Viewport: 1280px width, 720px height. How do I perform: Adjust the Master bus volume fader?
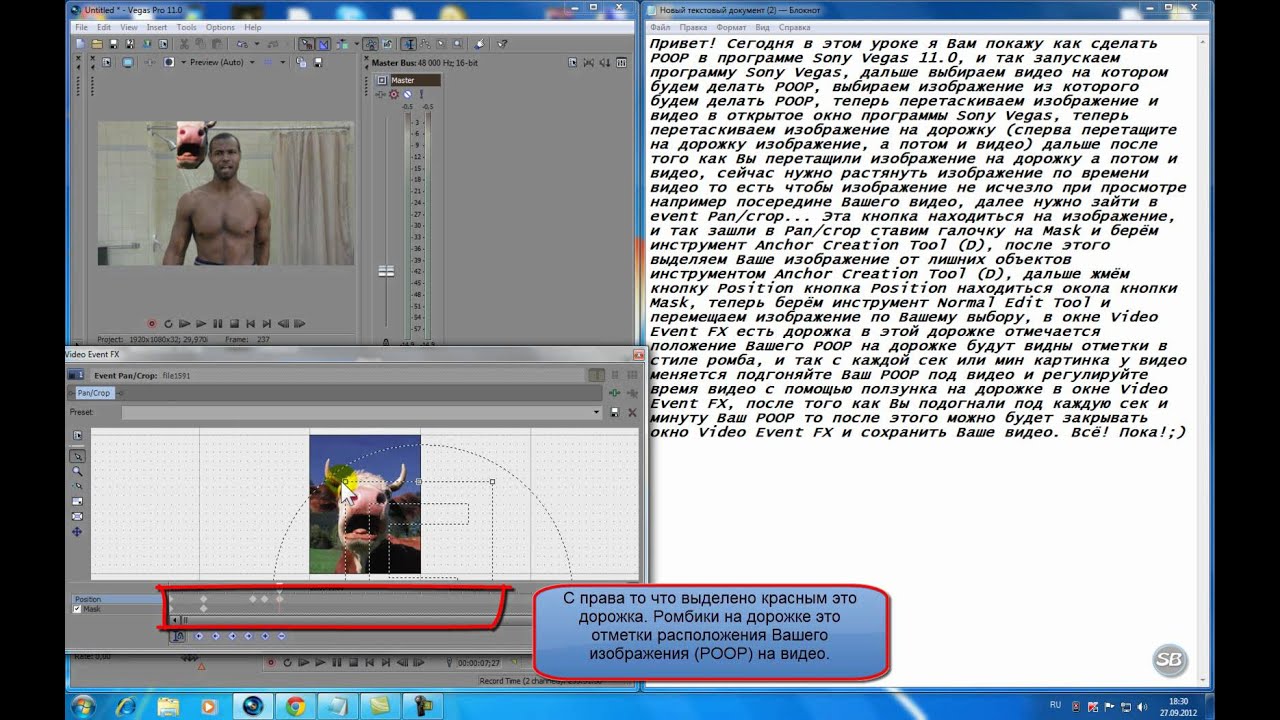[x=386, y=271]
